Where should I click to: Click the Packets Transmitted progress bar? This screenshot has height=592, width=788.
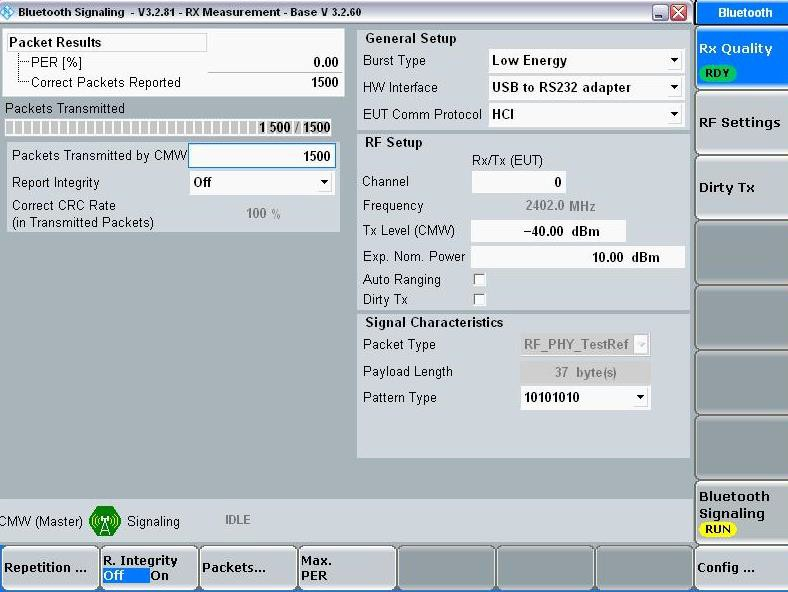[x=168, y=127]
